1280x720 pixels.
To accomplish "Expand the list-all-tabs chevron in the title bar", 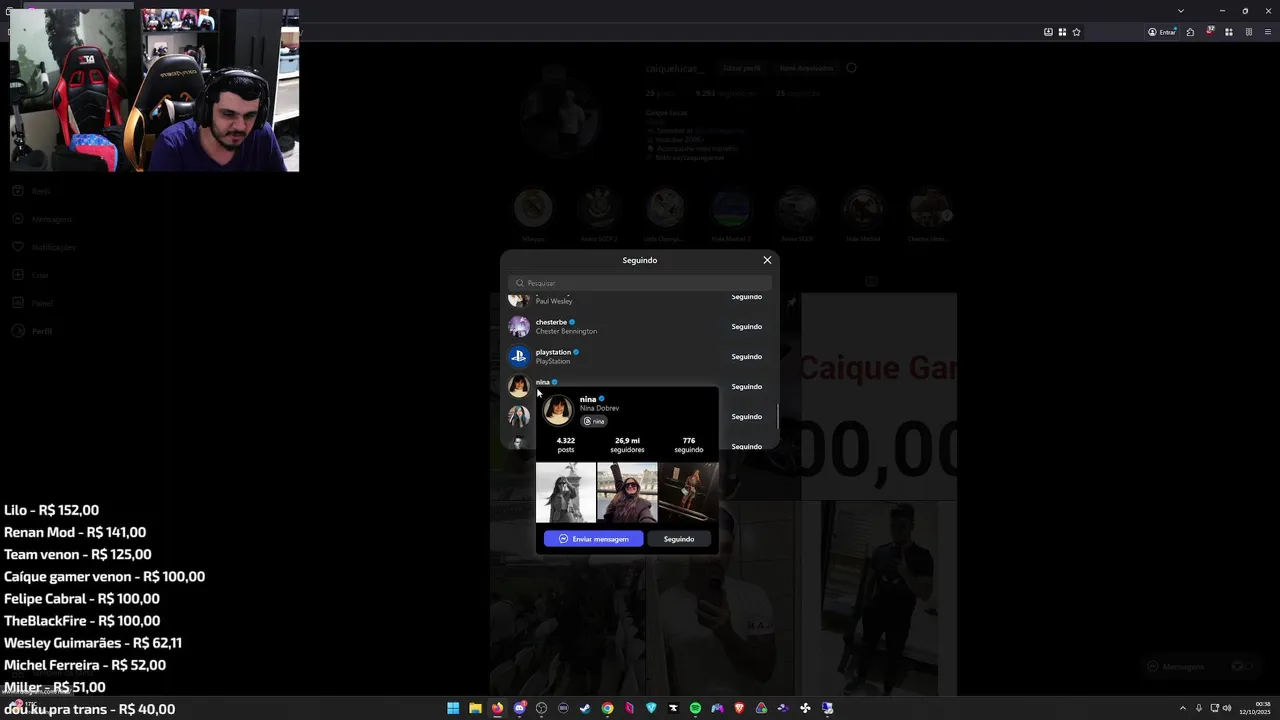I will 1180,11.
